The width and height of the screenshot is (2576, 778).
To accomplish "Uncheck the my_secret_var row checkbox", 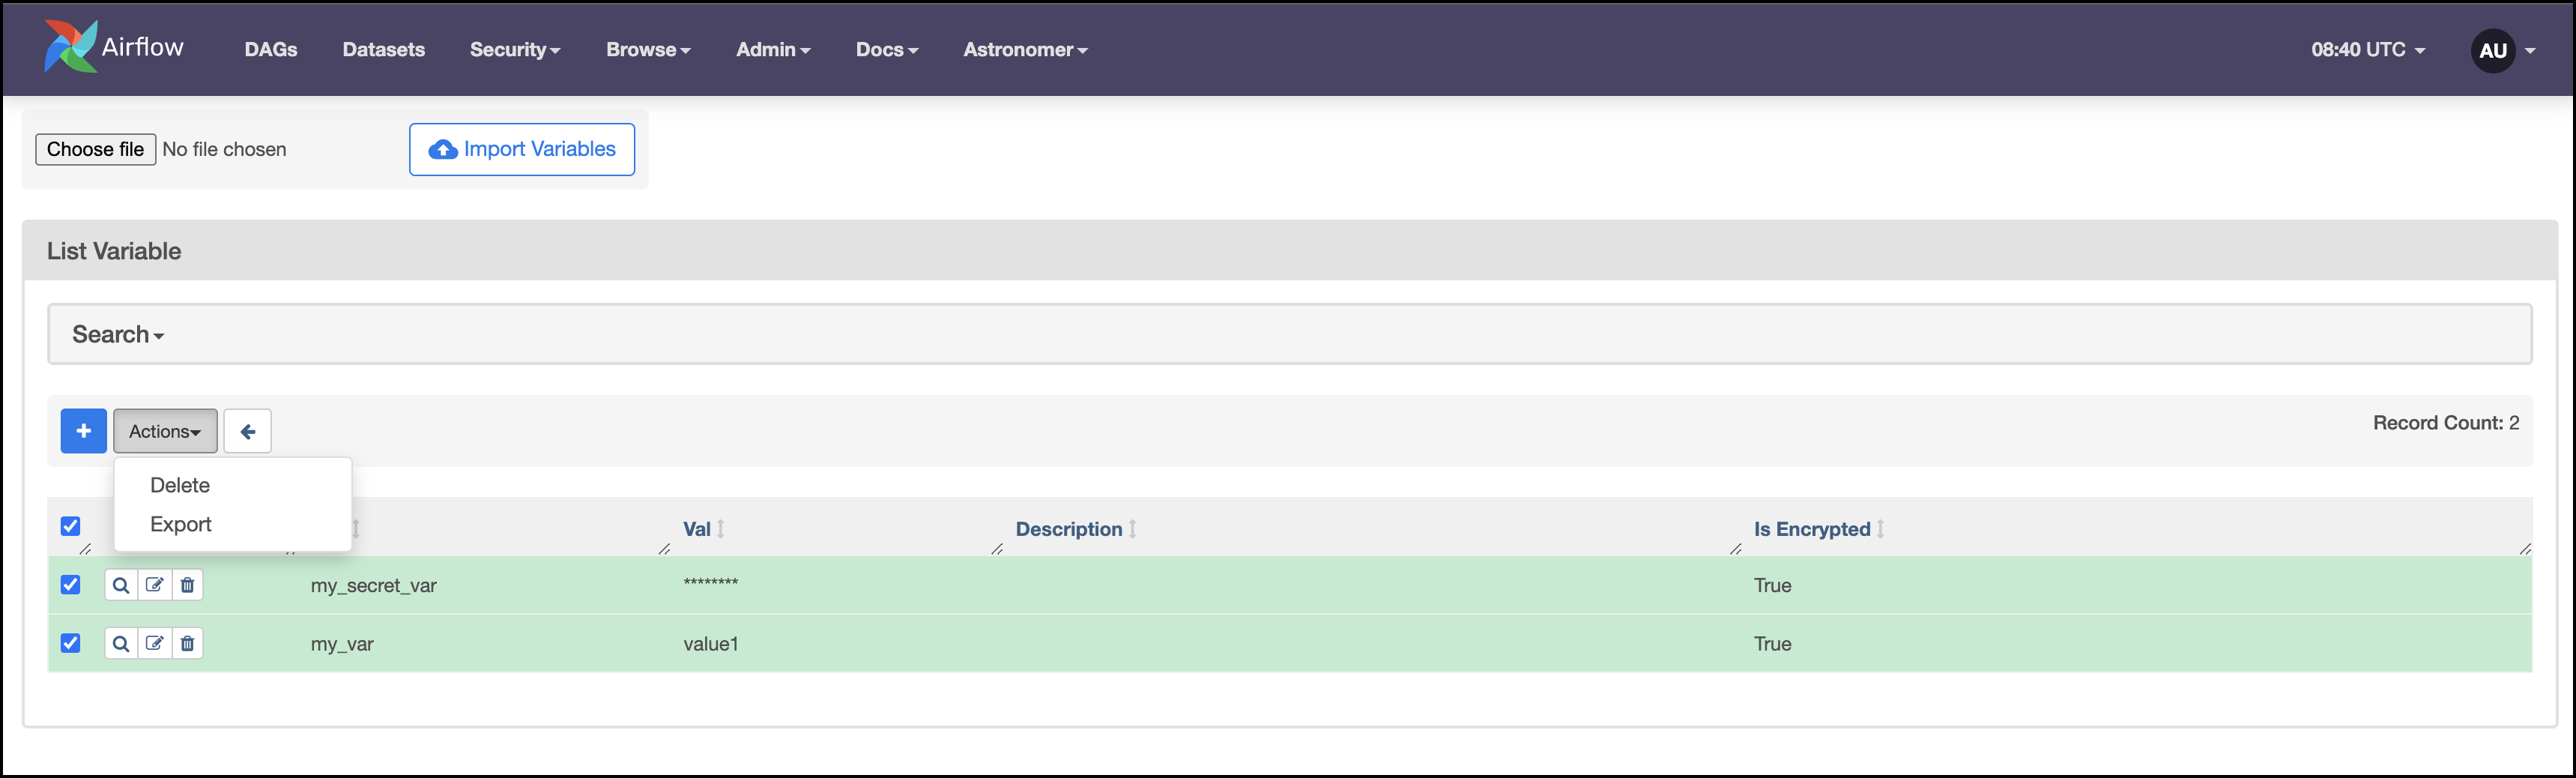I will tap(70, 584).
